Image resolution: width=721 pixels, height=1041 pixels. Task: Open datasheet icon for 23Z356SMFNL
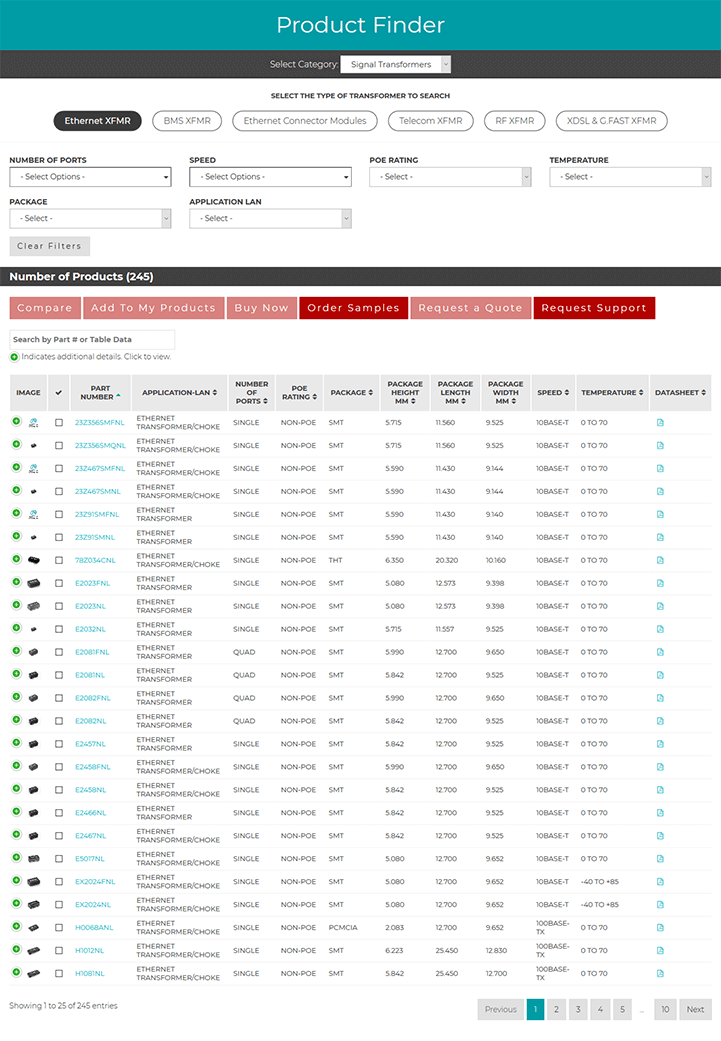(660, 423)
